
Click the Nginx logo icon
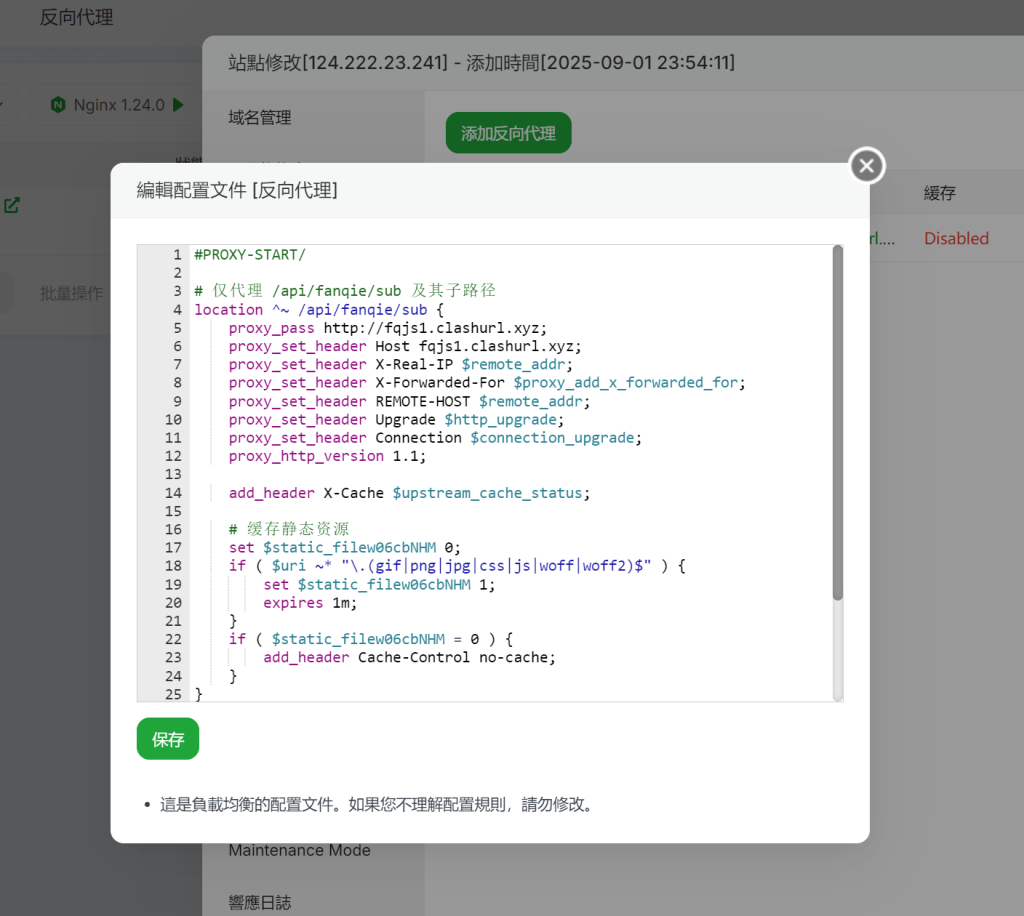click(x=58, y=104)
